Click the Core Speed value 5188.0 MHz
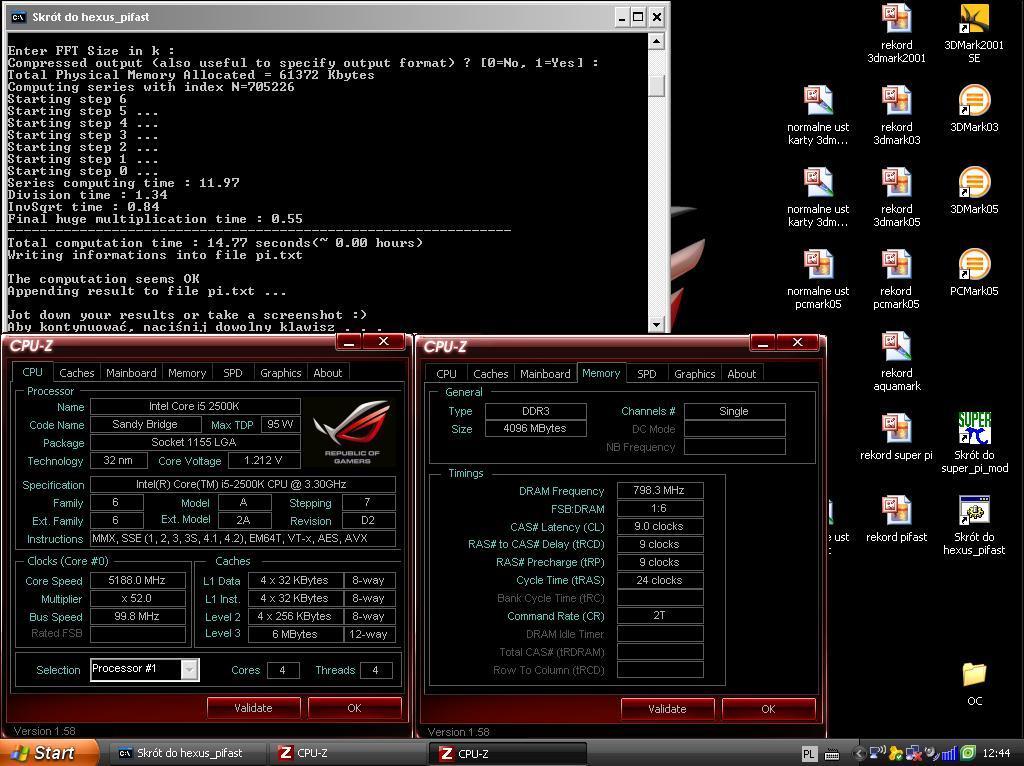Screen dimensions: 1024x766 pos(137,580)
